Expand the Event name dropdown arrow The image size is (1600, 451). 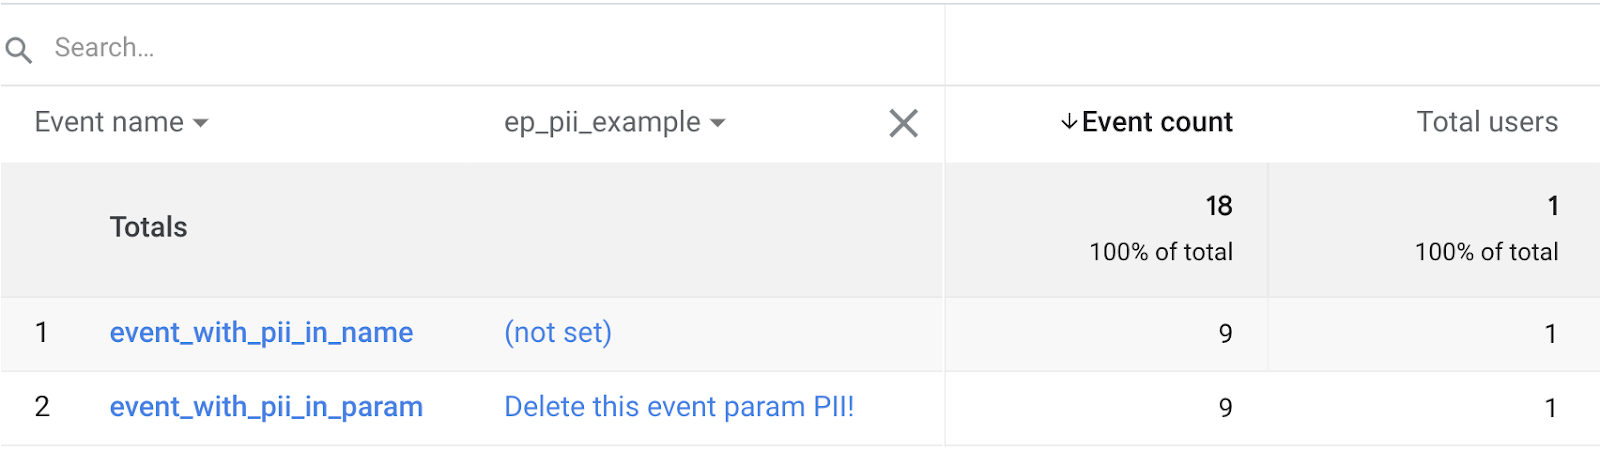[x=201, y=123]
